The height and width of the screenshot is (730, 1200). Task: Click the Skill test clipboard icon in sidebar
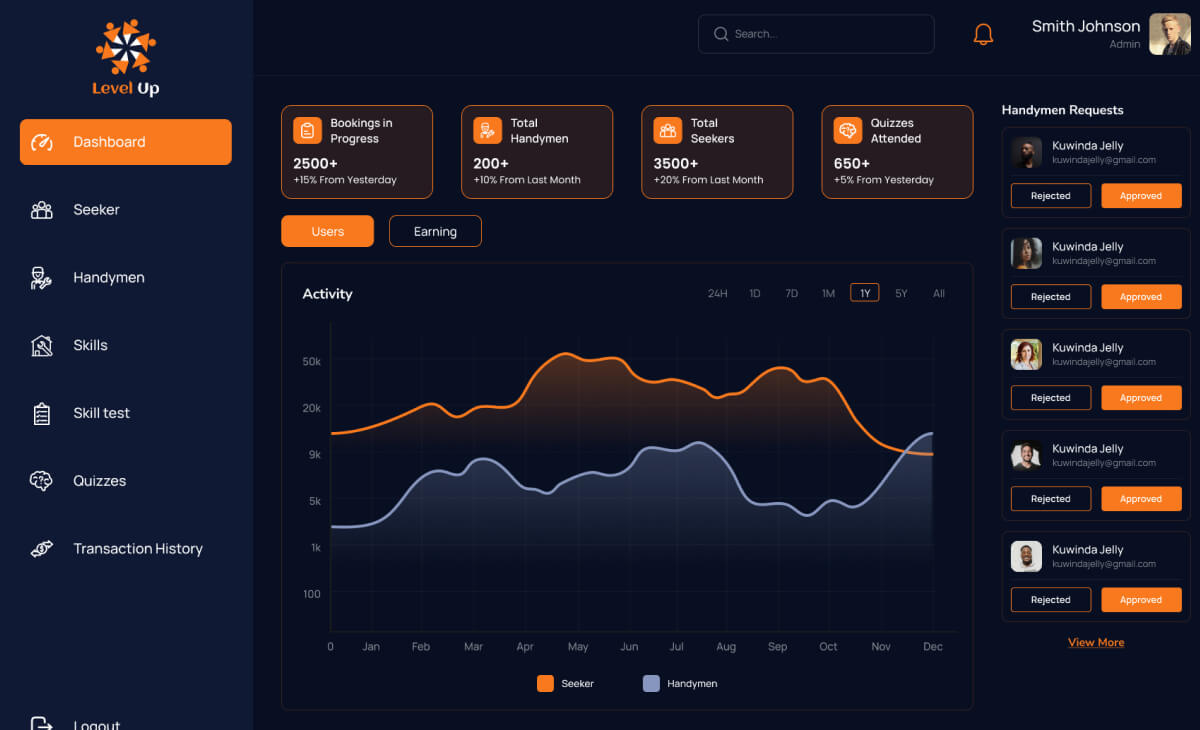click(x=41, y=413)
